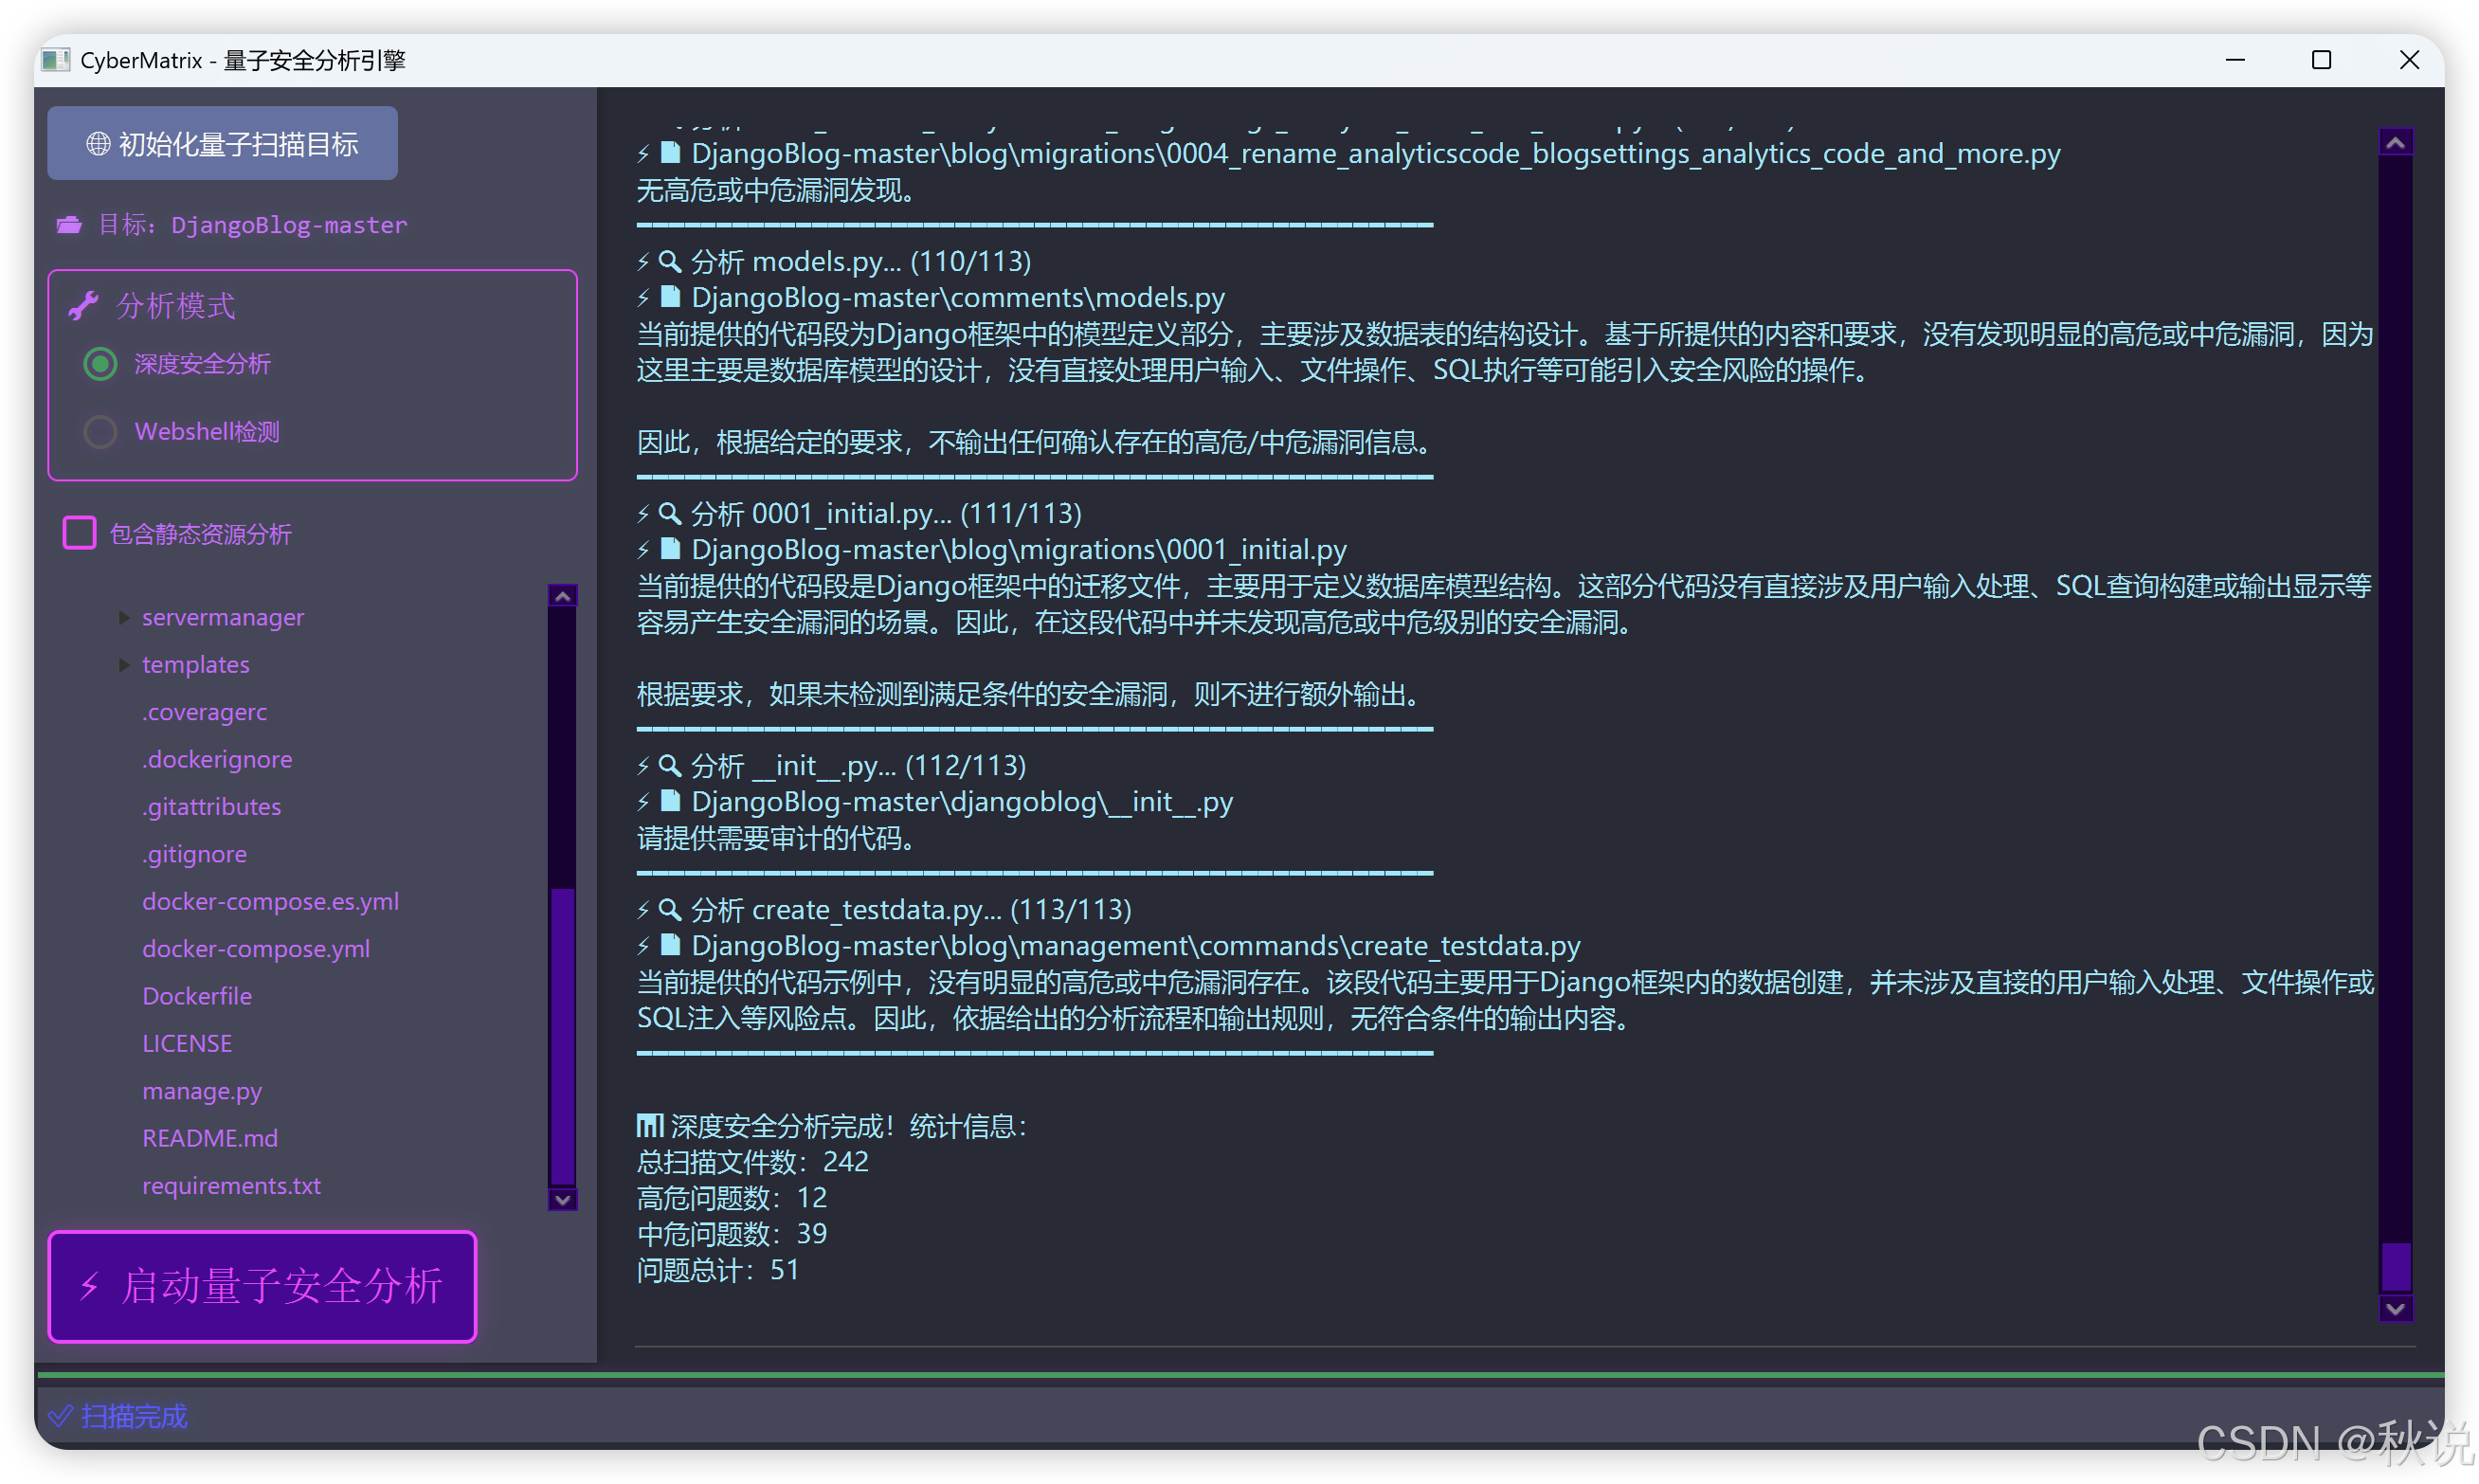Click the magnifier icon next to 分析 create_testdata.py
Screen dimensions: 2479x1484
(668, 910)
